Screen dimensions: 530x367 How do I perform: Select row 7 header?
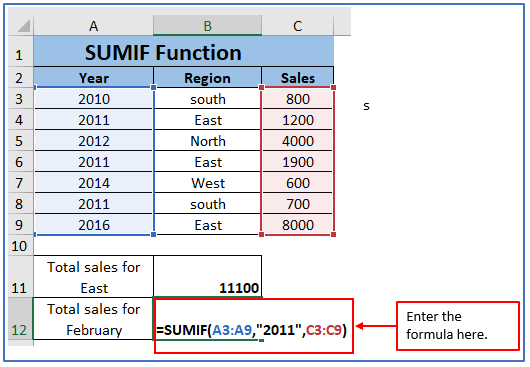pyautogui.click(x=20, y=182)
